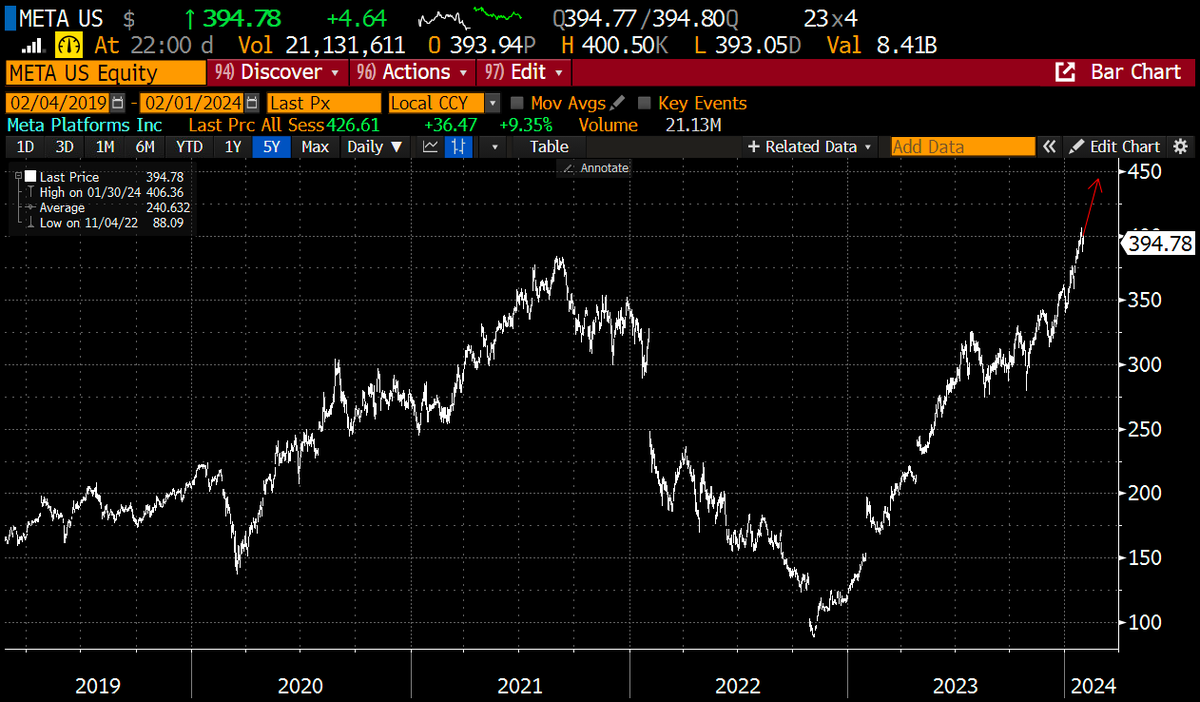Click the Mov Avgs pencil edit icon

pyautogui.click(x=617, y=103)
